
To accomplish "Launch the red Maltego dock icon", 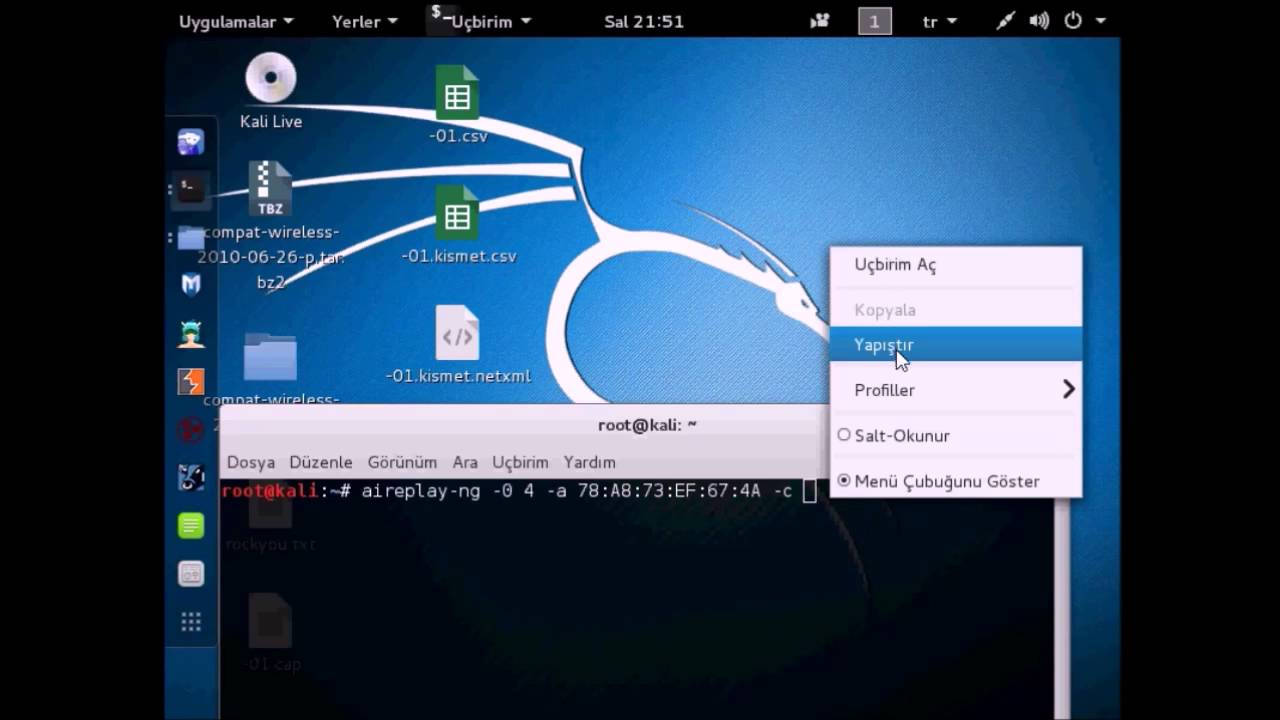I will pyautogui.click(x=190, y=429).
